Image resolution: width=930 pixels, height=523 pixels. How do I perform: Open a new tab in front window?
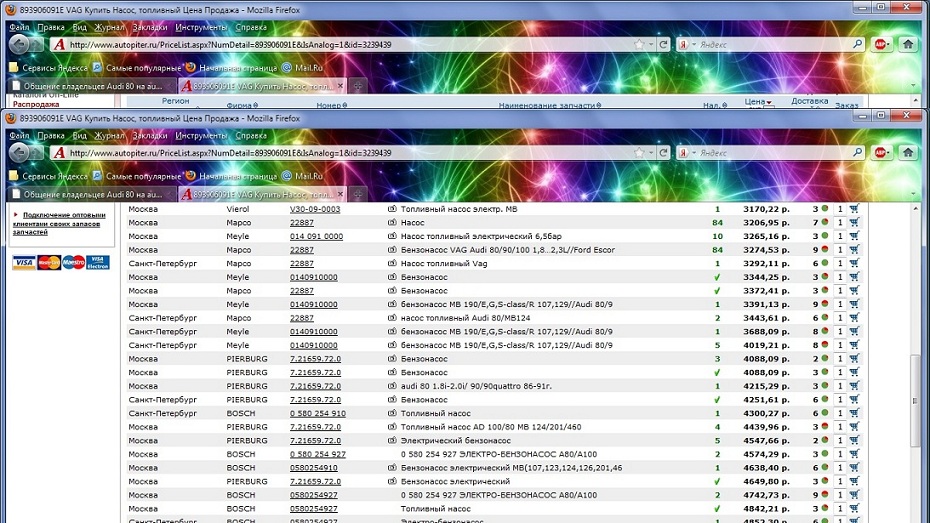[358, 194]
